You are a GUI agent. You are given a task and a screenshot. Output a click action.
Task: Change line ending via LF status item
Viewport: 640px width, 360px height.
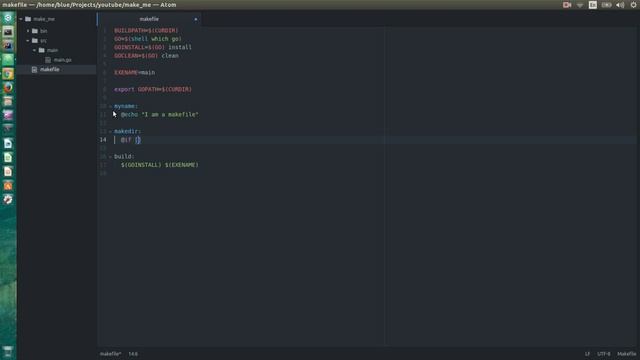click(587, 354)
